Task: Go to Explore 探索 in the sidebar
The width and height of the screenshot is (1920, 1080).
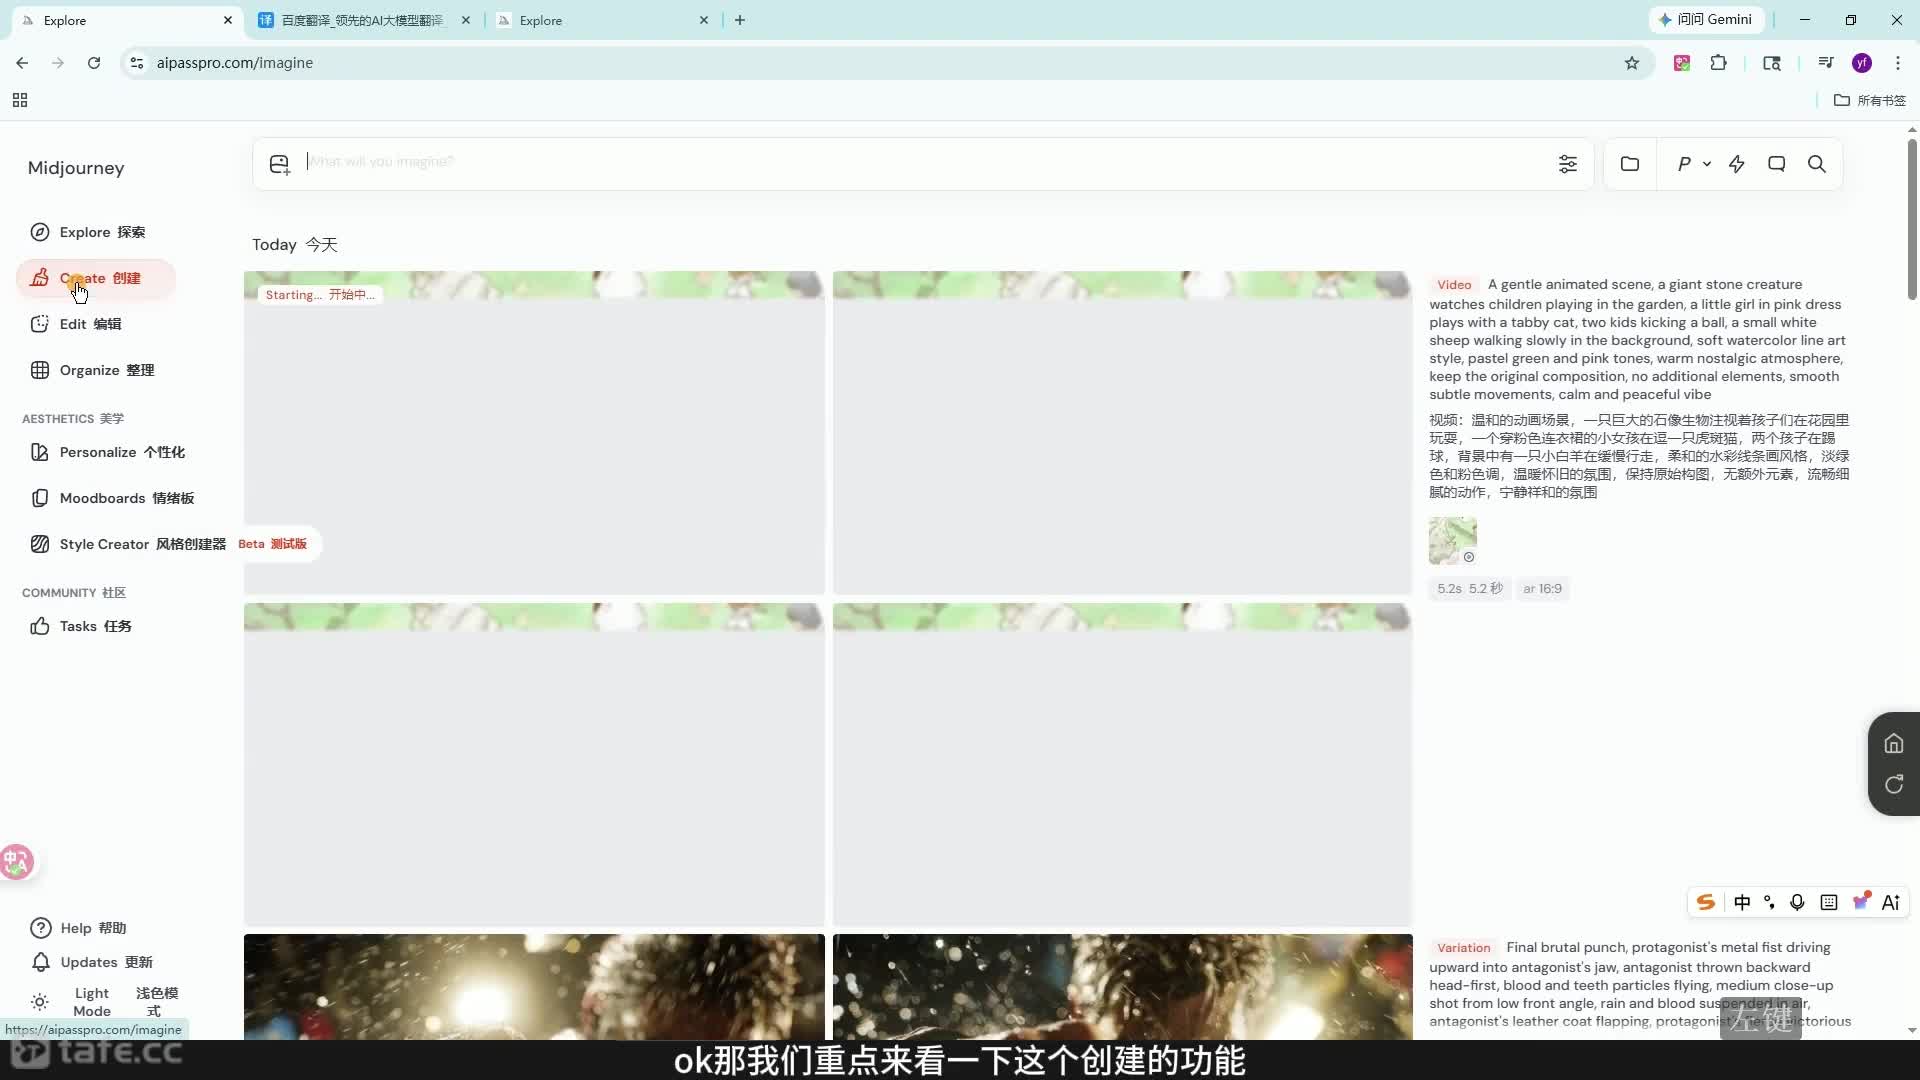Action: (x=96, y=232)
